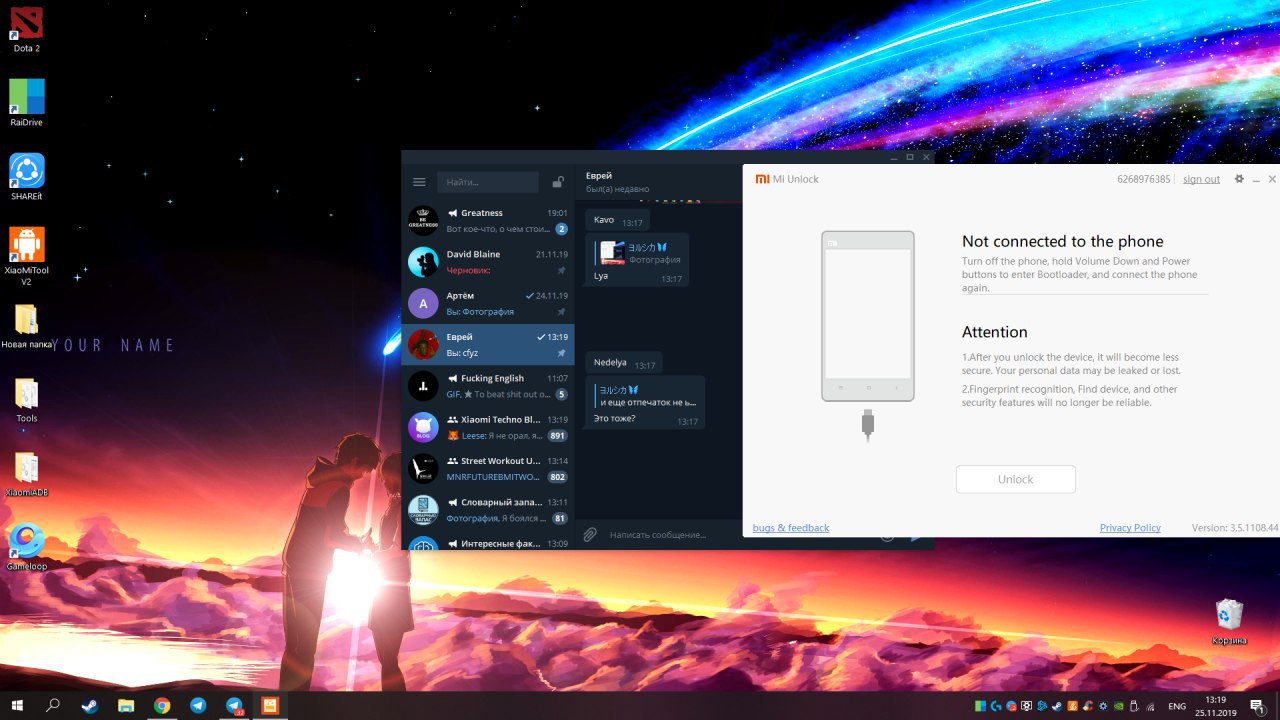Click the attach file paperclip in Telegram
Image resolution: width=1280 pixels, height=720 pixels.
point(590,535)
